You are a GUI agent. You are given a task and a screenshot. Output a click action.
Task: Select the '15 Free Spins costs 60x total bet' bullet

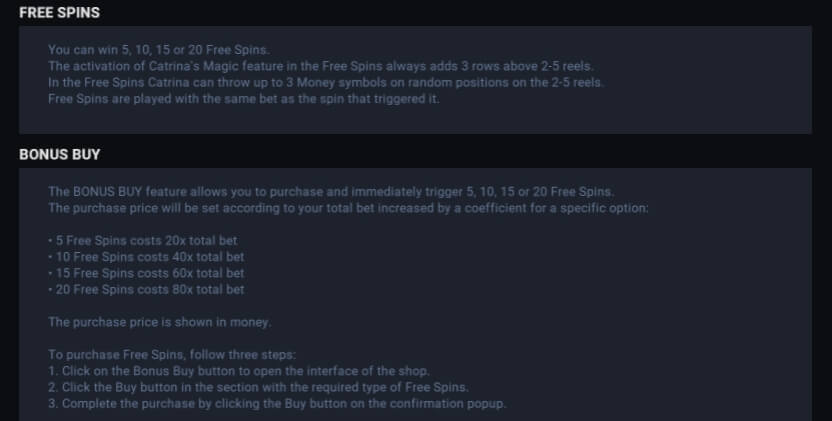(x=146, y=273)
